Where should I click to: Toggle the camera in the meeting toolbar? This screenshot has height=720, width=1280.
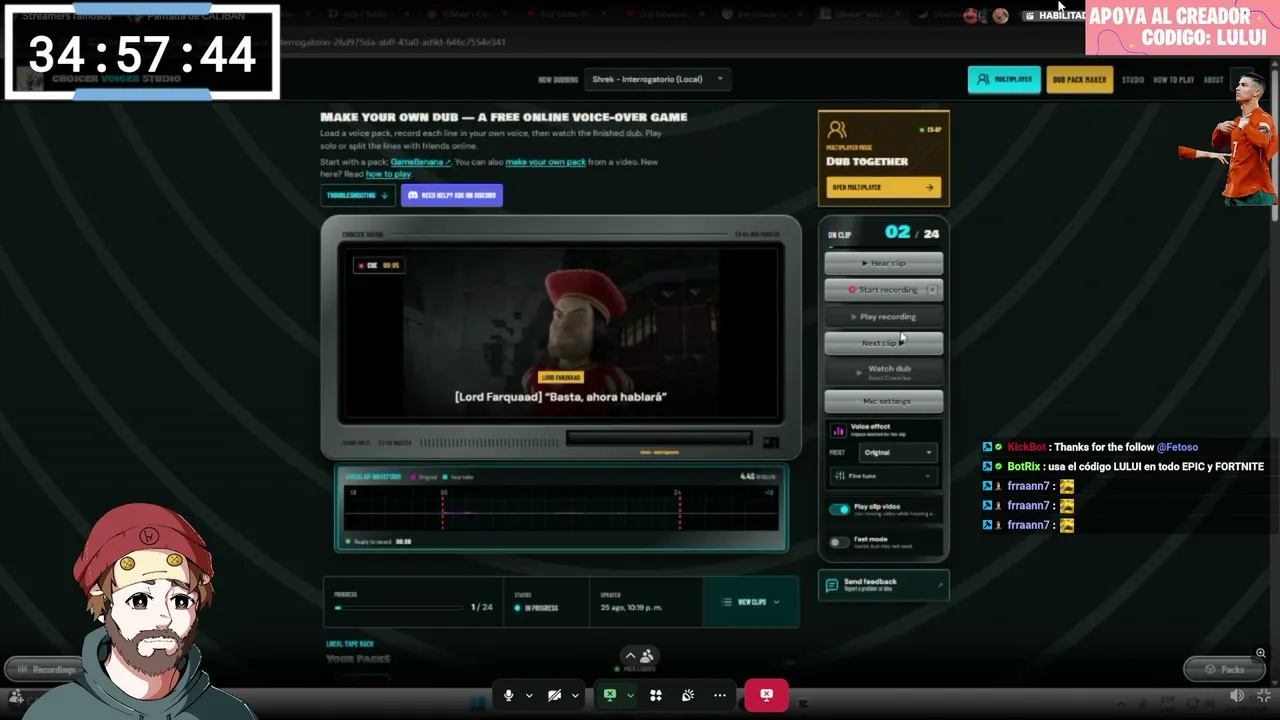554,695
